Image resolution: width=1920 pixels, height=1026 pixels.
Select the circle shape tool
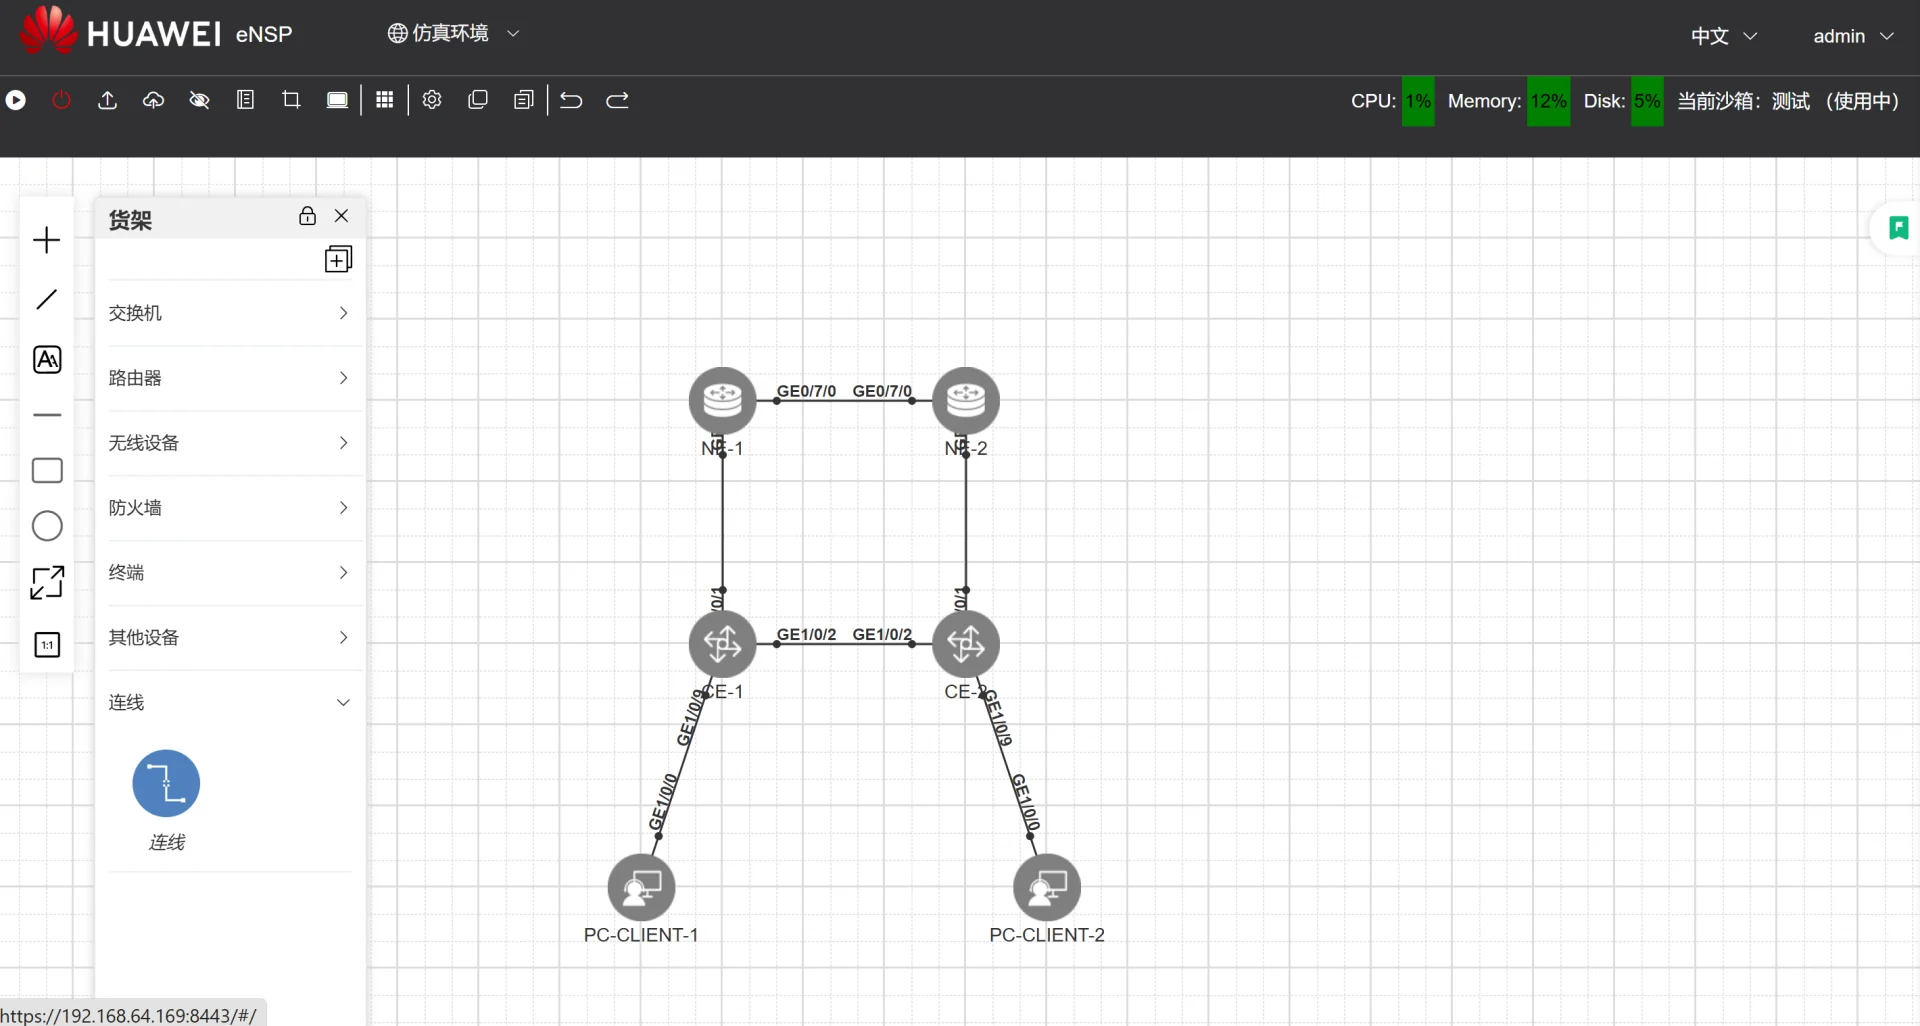click(x=47, y=526)
